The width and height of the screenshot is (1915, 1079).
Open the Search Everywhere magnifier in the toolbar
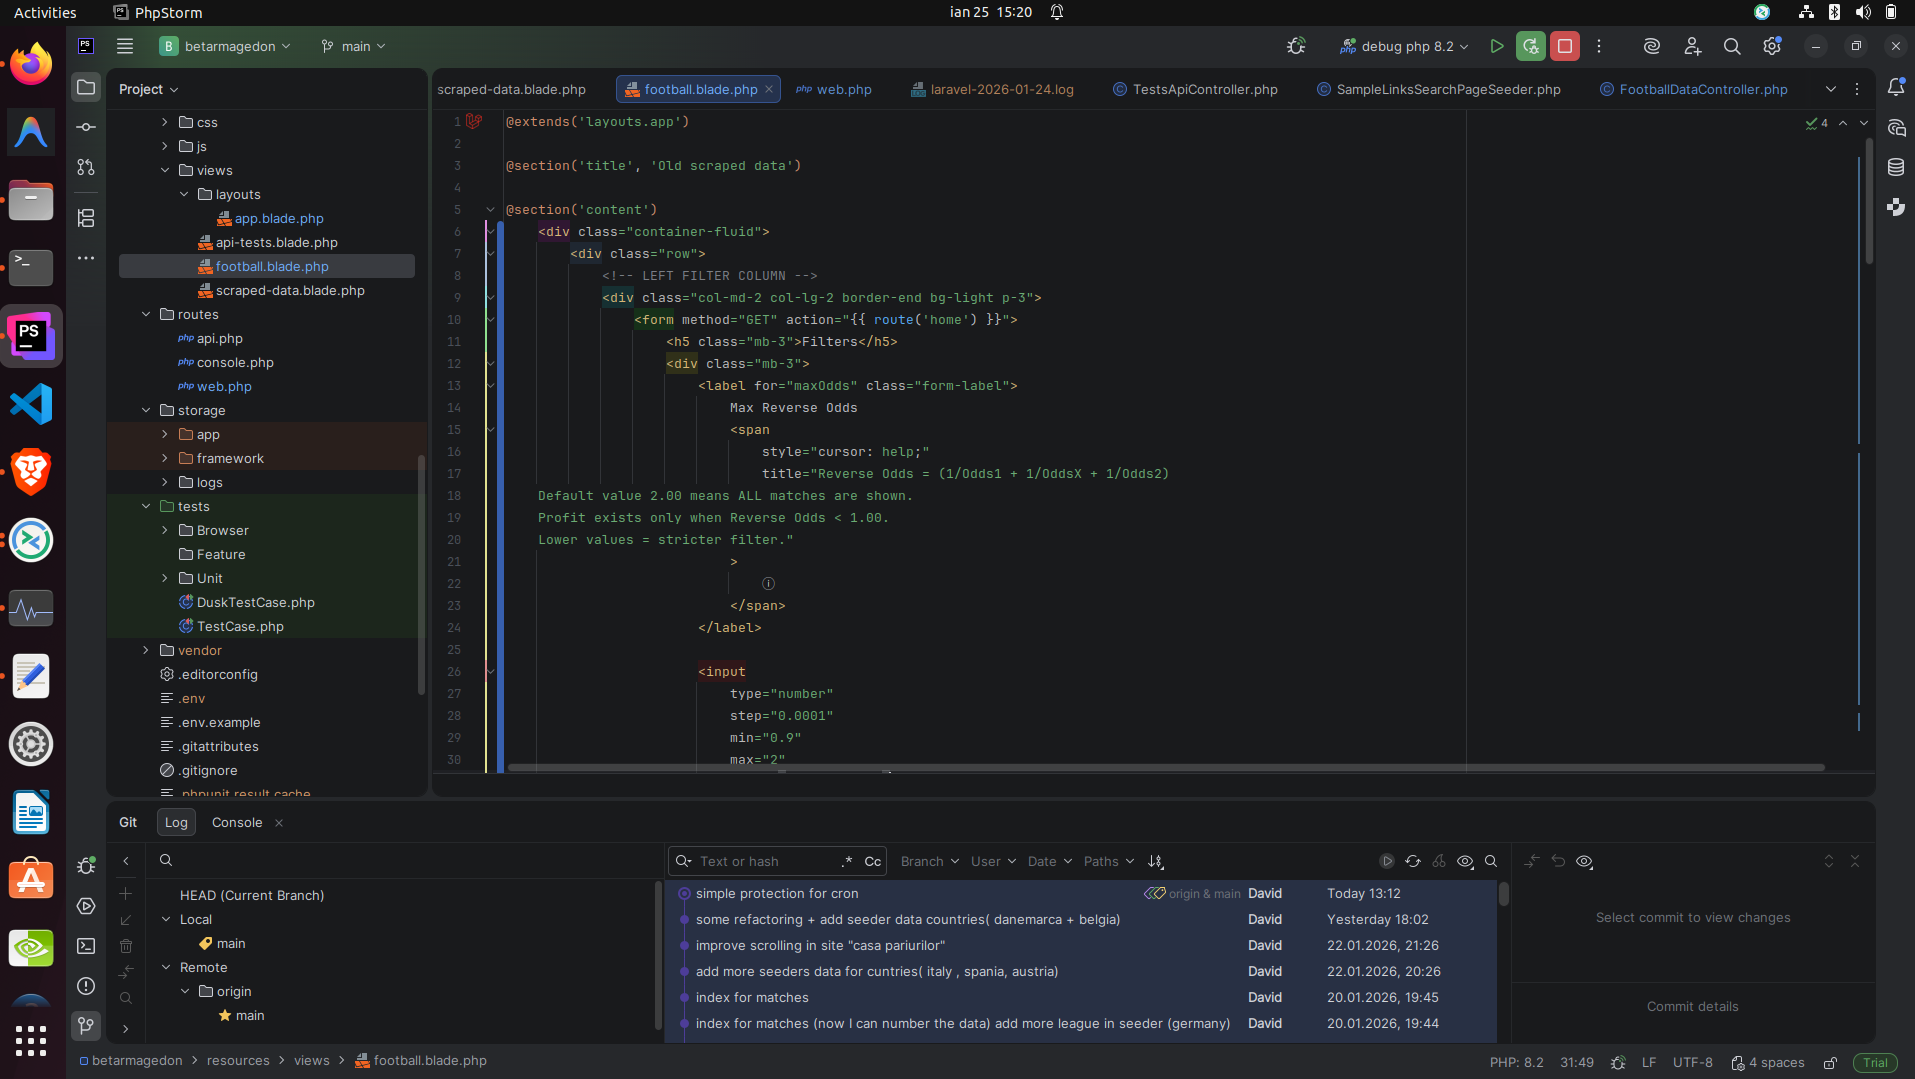(1731, 46)
